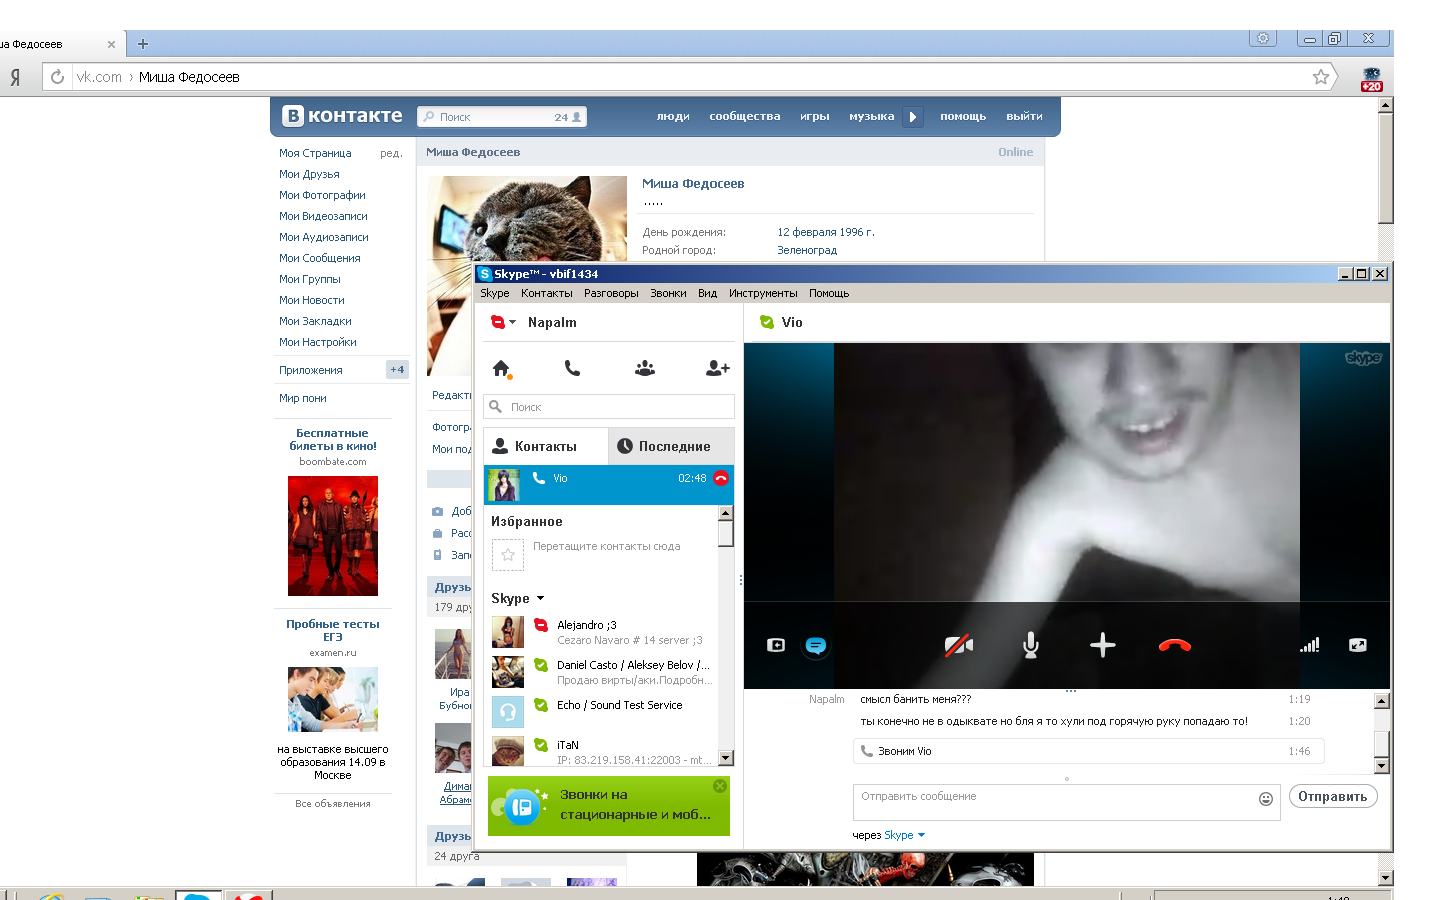Click the Звоним Vio call entry
The width and height of the screenshot is (1440, 900).
[1088, 751]
